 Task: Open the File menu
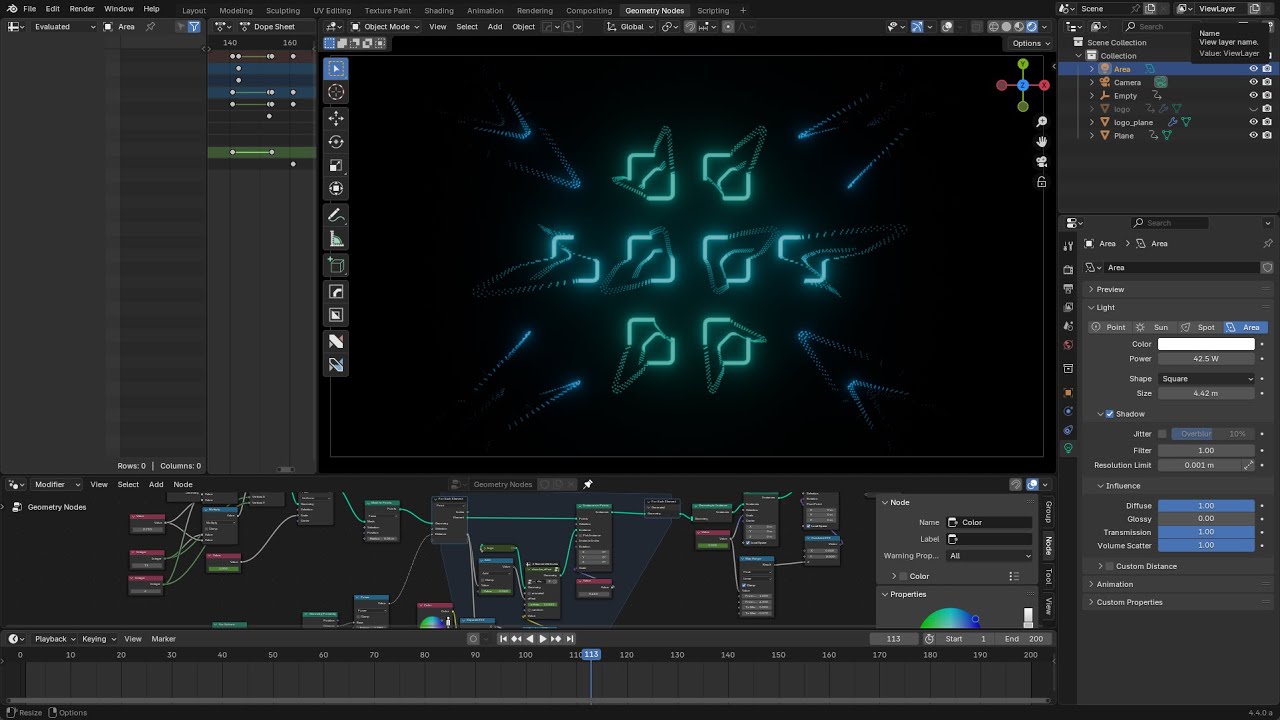(x=30, y=9)
